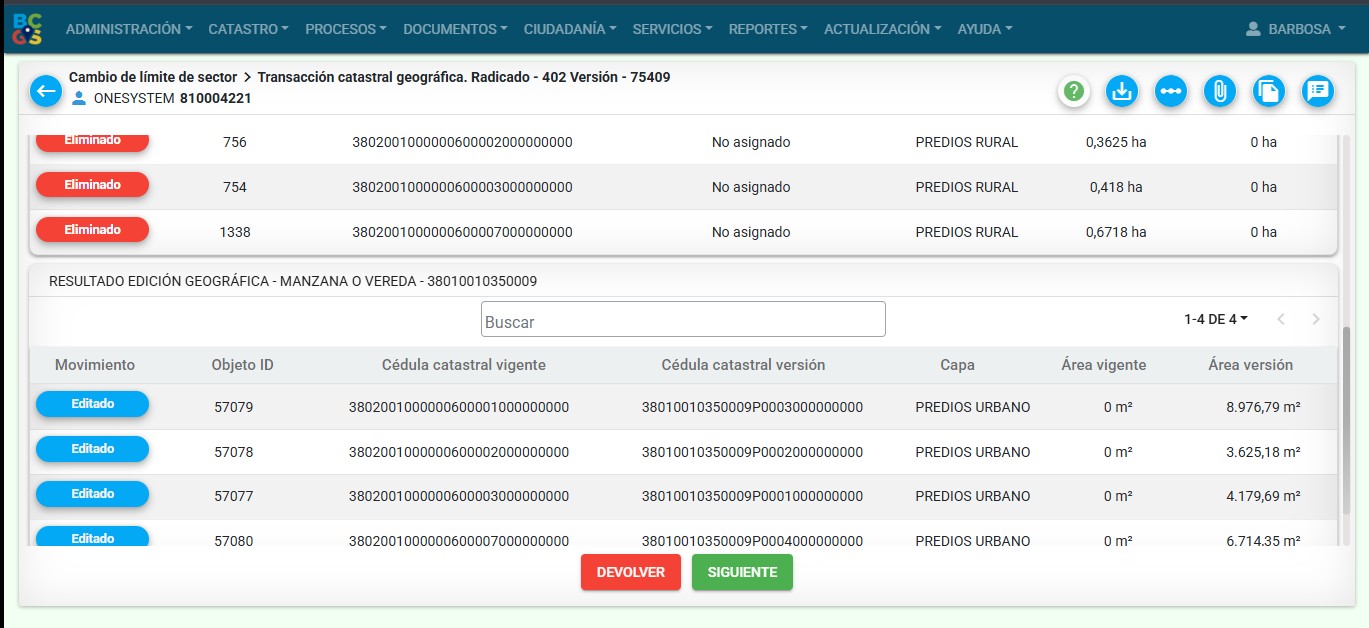Open the documents copy icon
The height and width of the screenshot is (628, 1369).
1268,92
